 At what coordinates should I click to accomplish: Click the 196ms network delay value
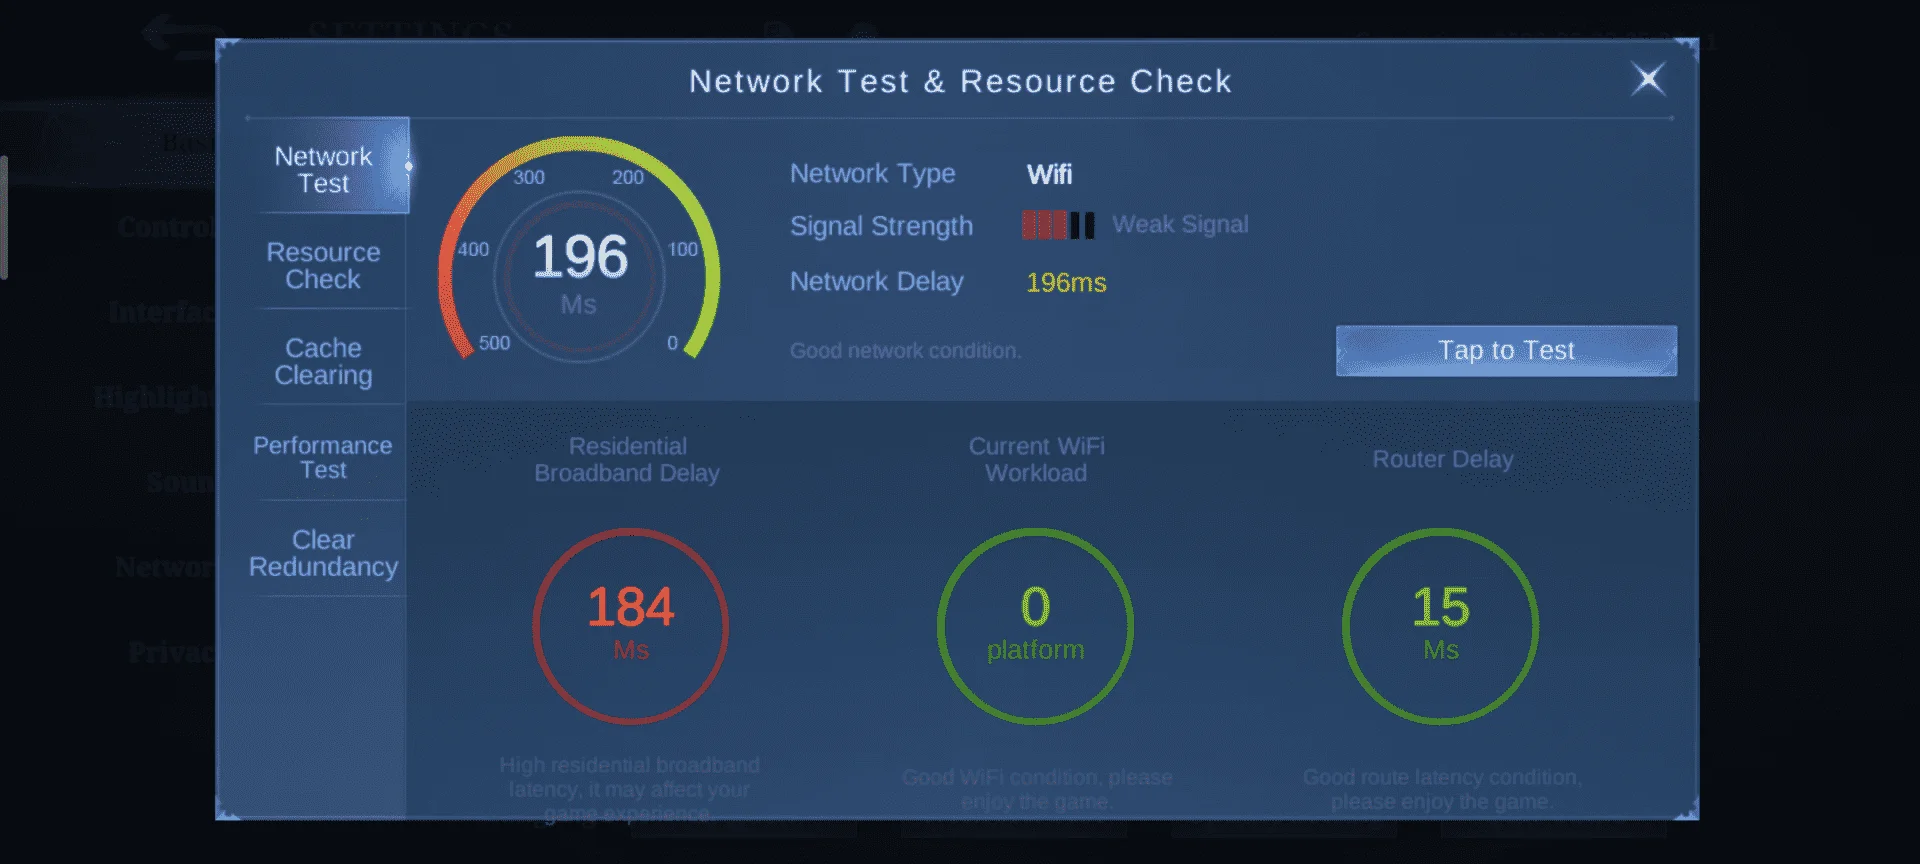click(1066, 282)
